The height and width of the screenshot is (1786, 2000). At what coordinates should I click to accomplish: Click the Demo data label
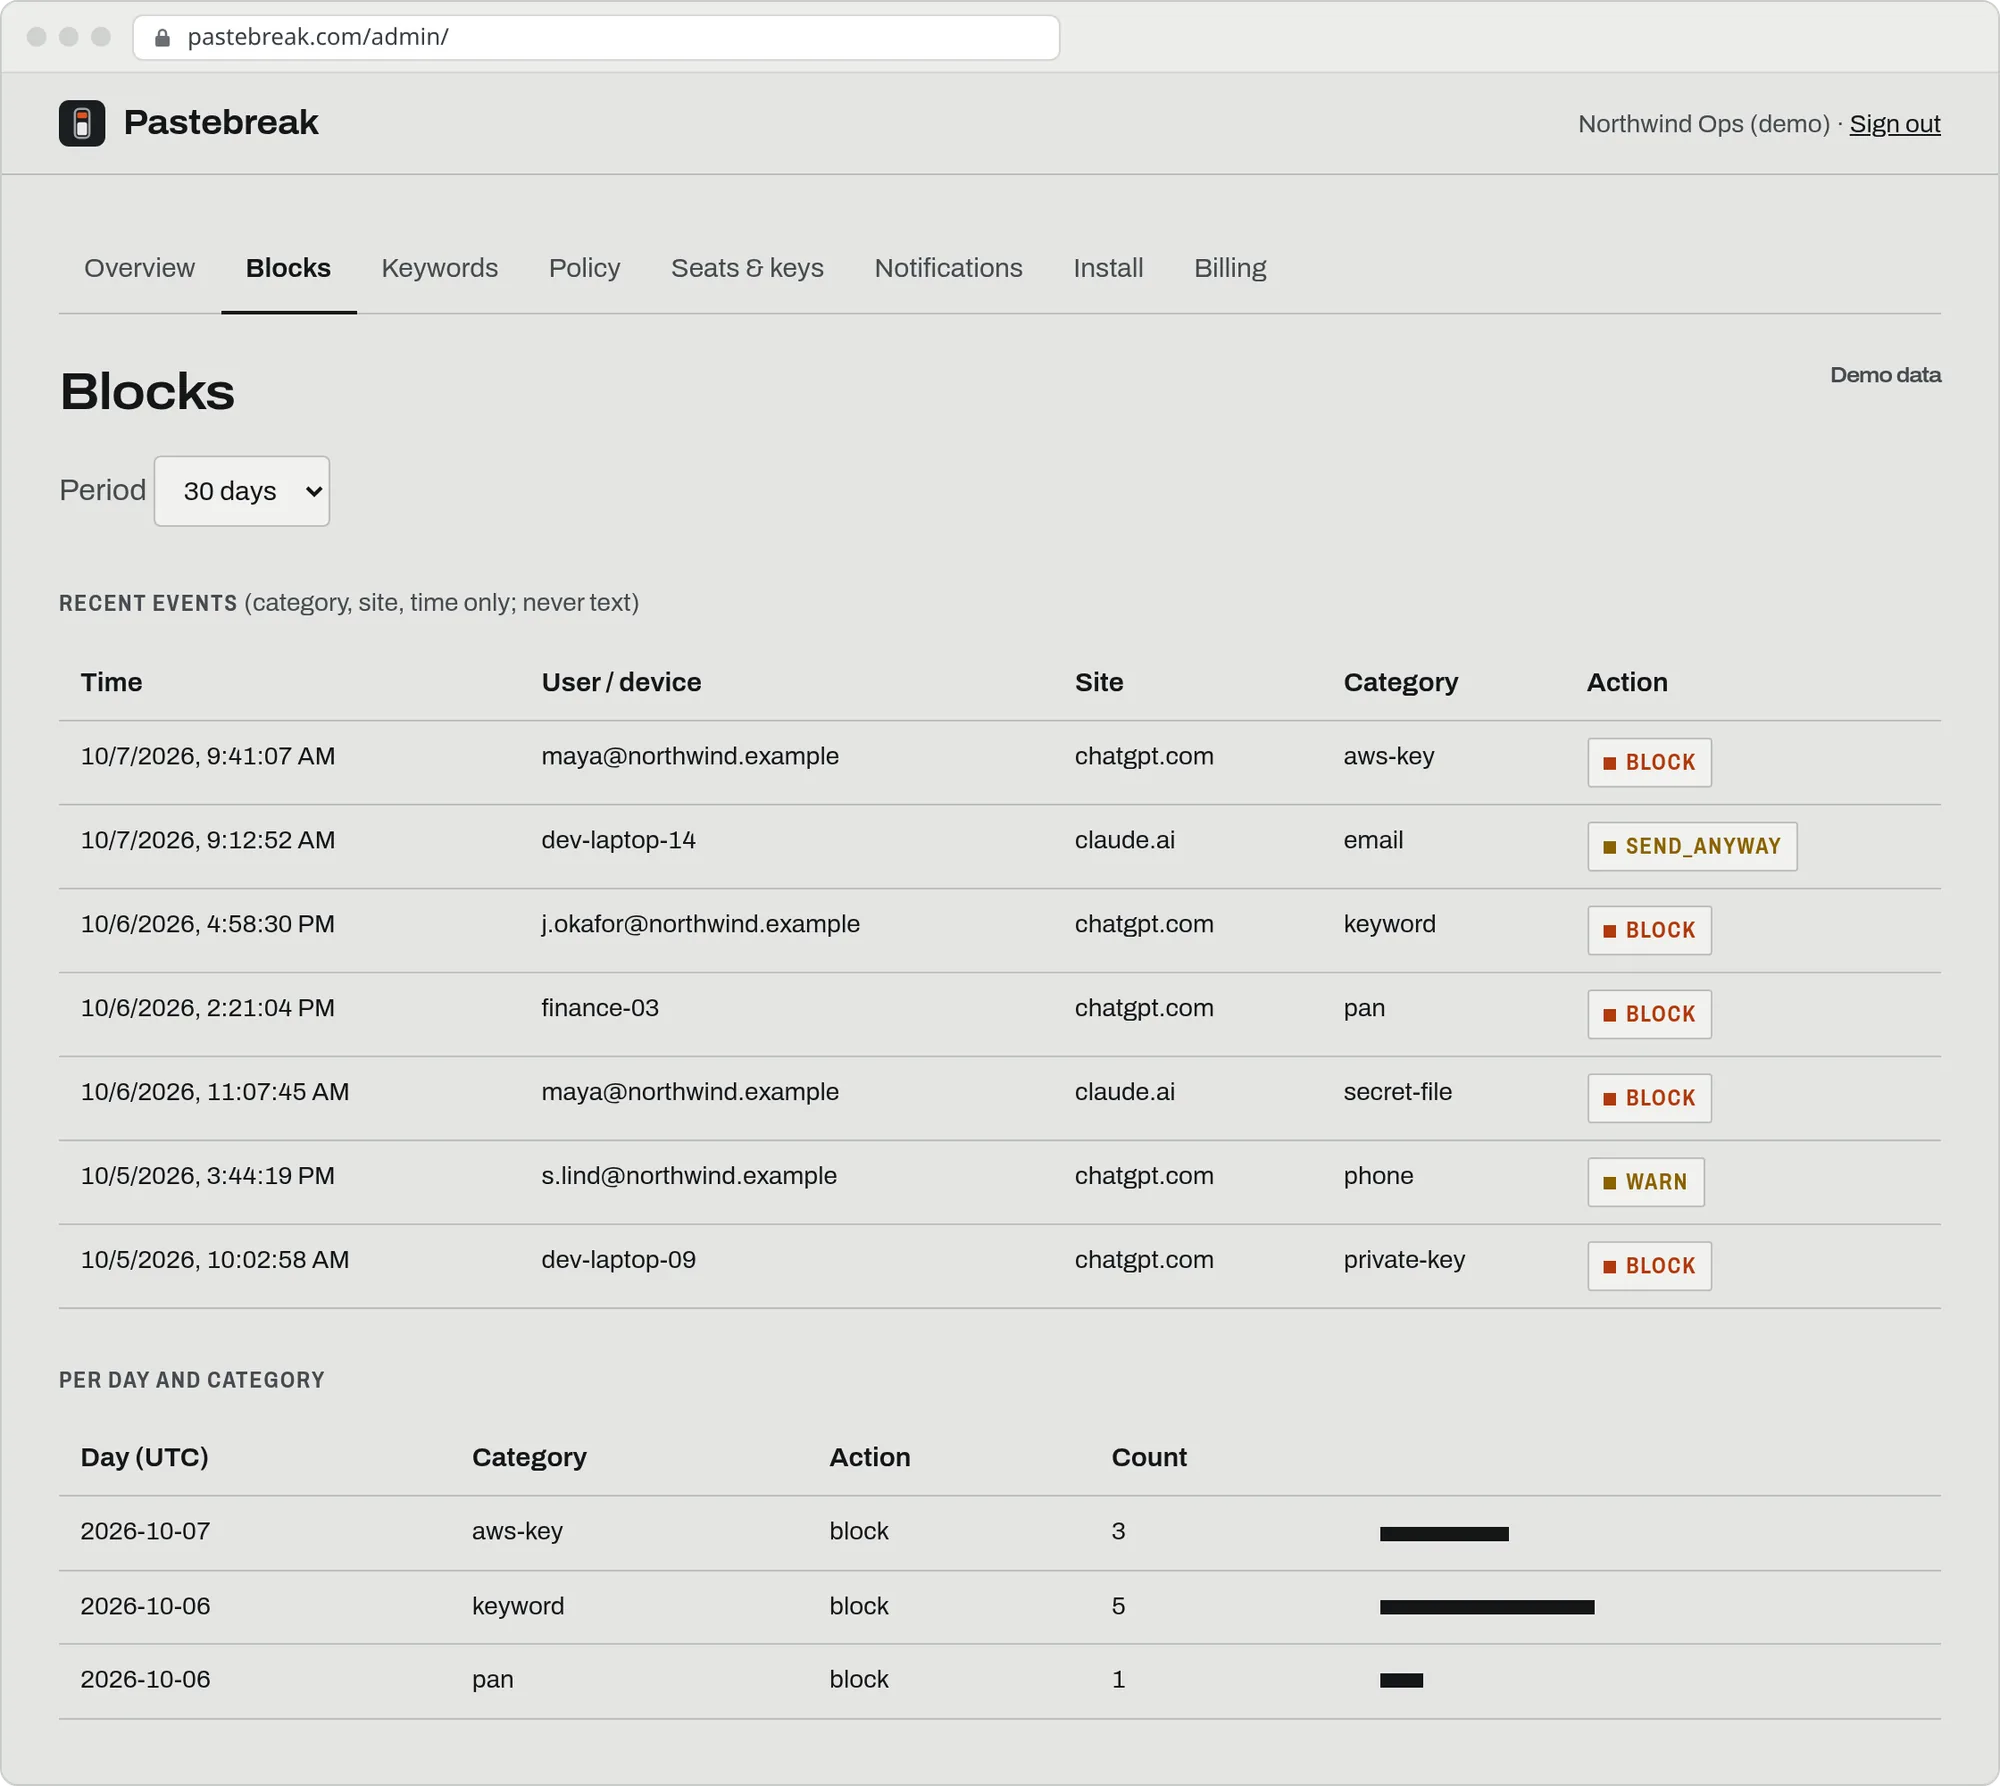[x=1885, y=375]
